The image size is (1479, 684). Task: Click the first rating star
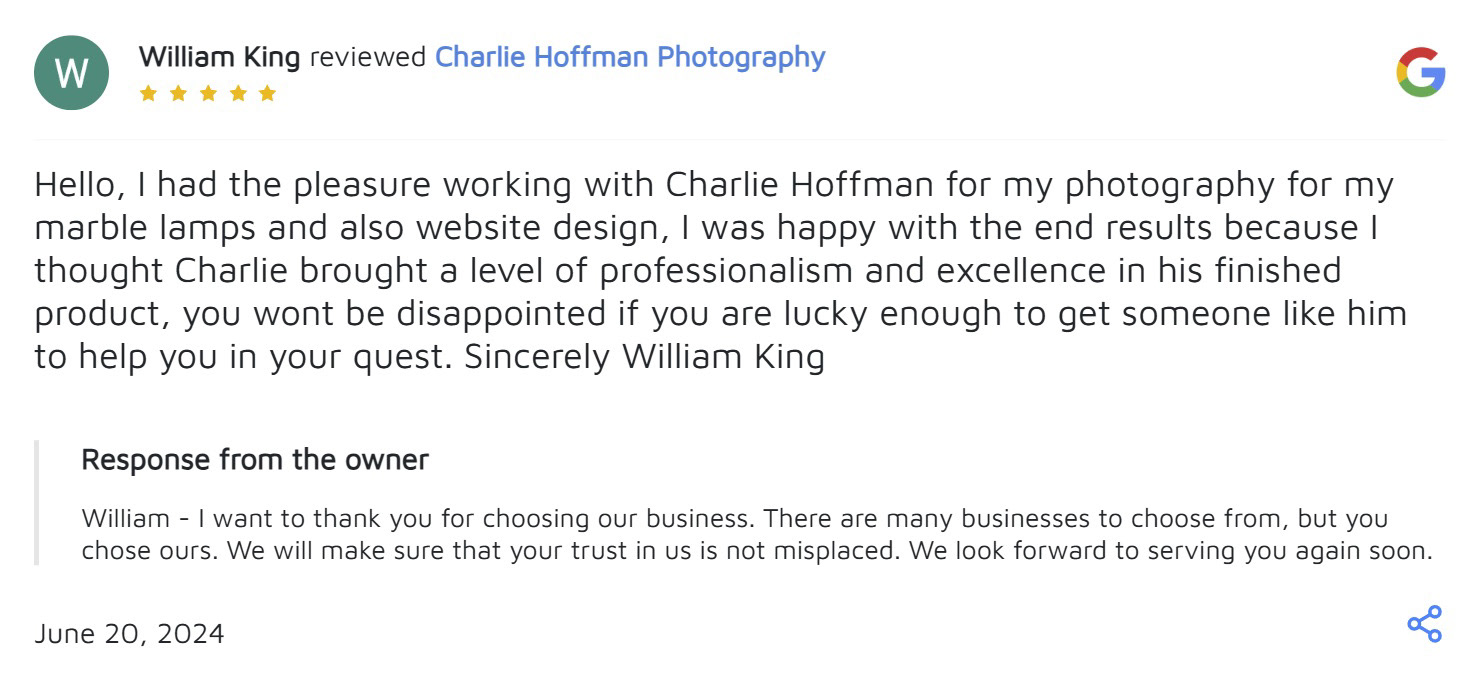(148, 93)
